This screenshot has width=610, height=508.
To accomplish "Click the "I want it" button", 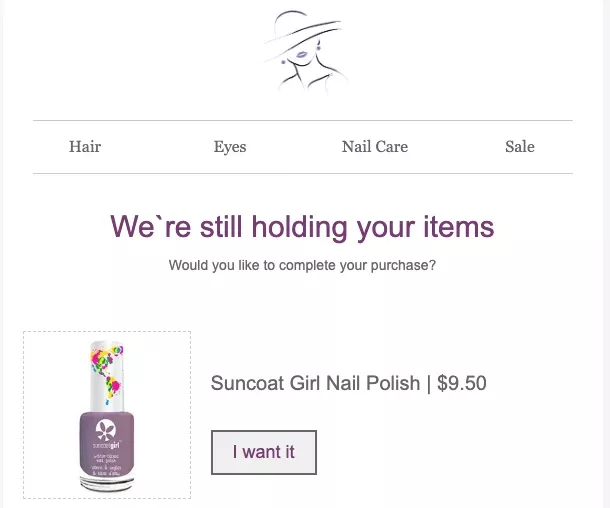I will (264, 452).
